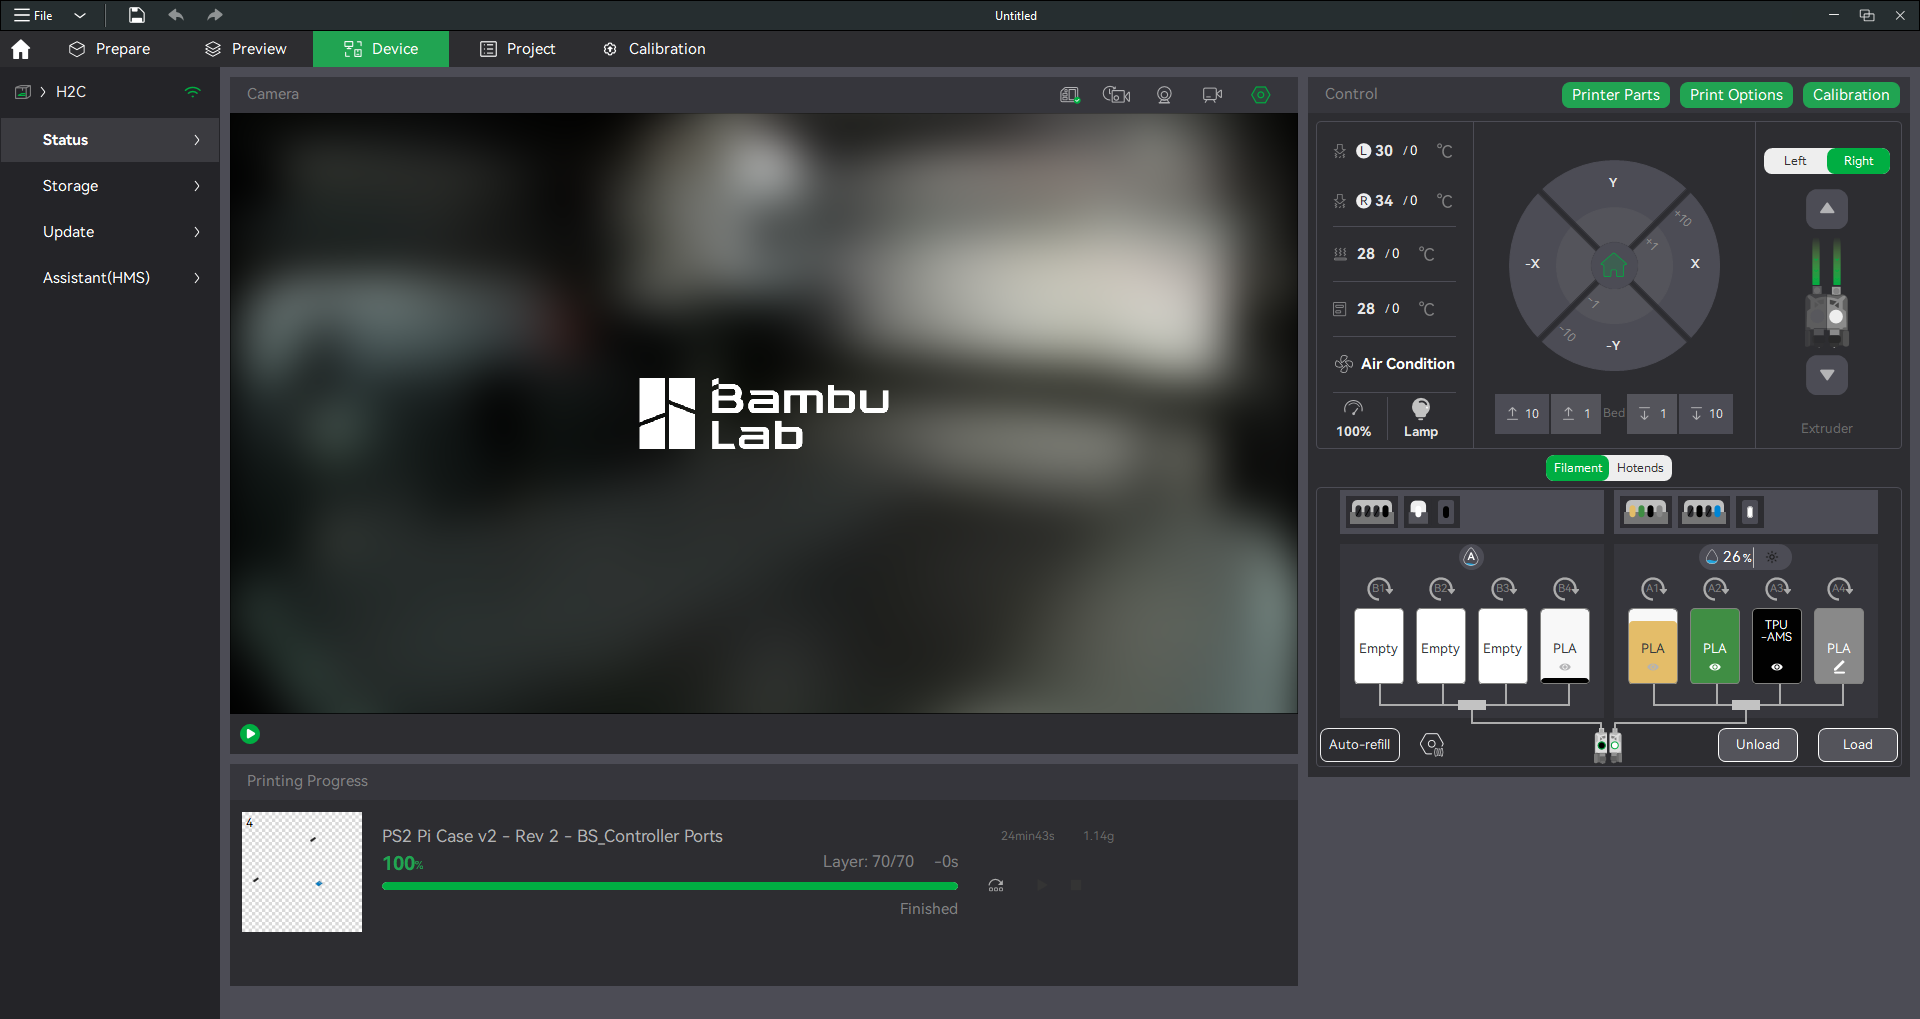Select the Filament toggle

tap(1577, 468)
